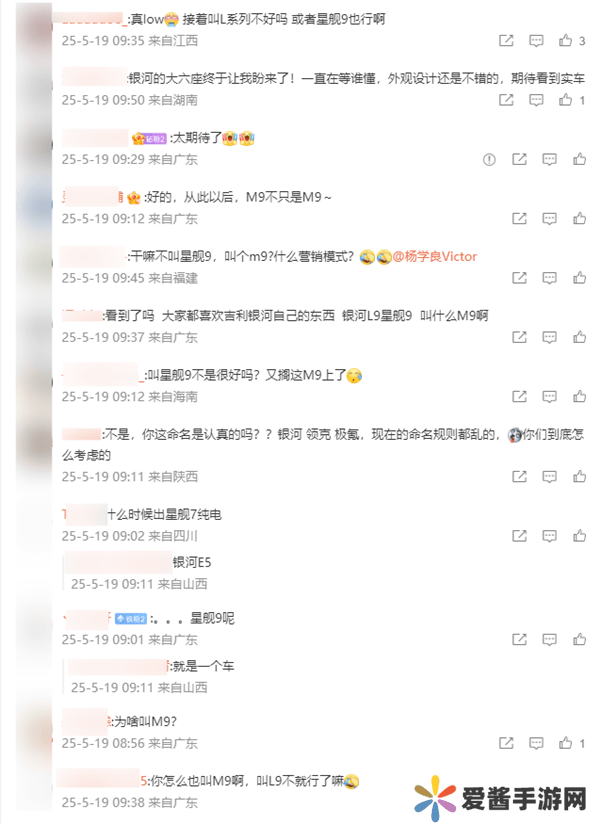
Task: Reply to the 09:11 陕西 naming comment
Action: pyautogui.click(x=550, y=476)
